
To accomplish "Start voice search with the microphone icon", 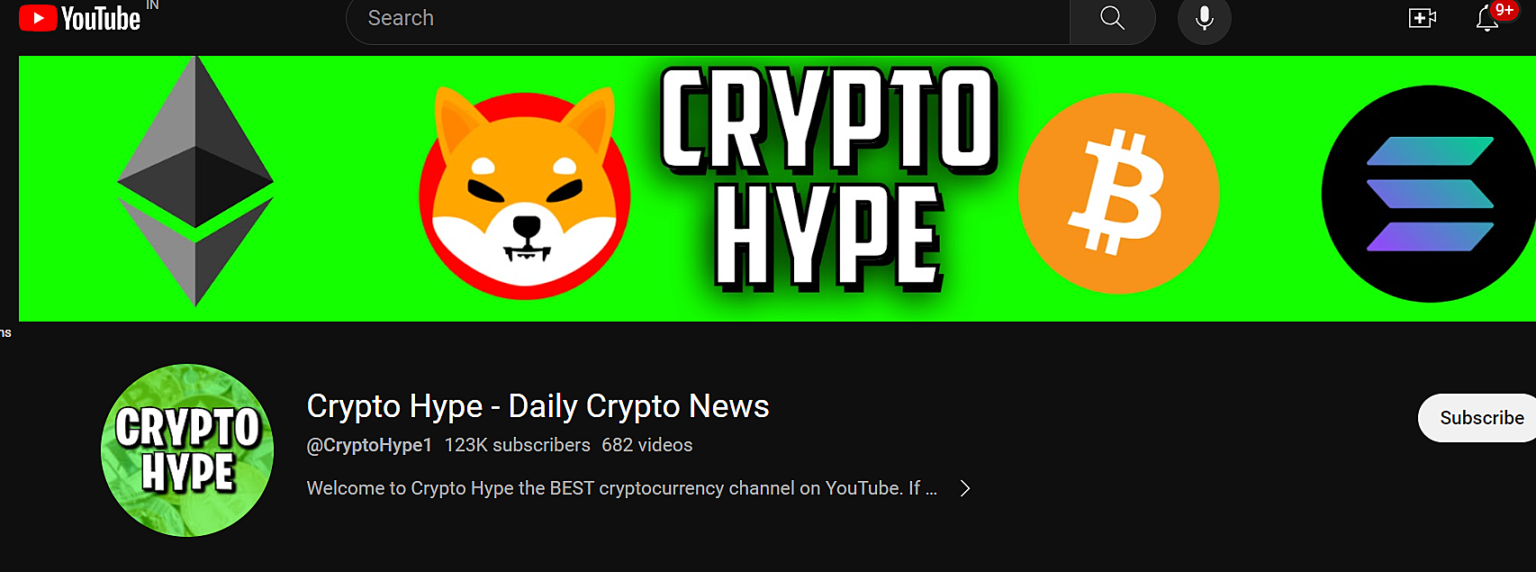I will pos(1204,18).
